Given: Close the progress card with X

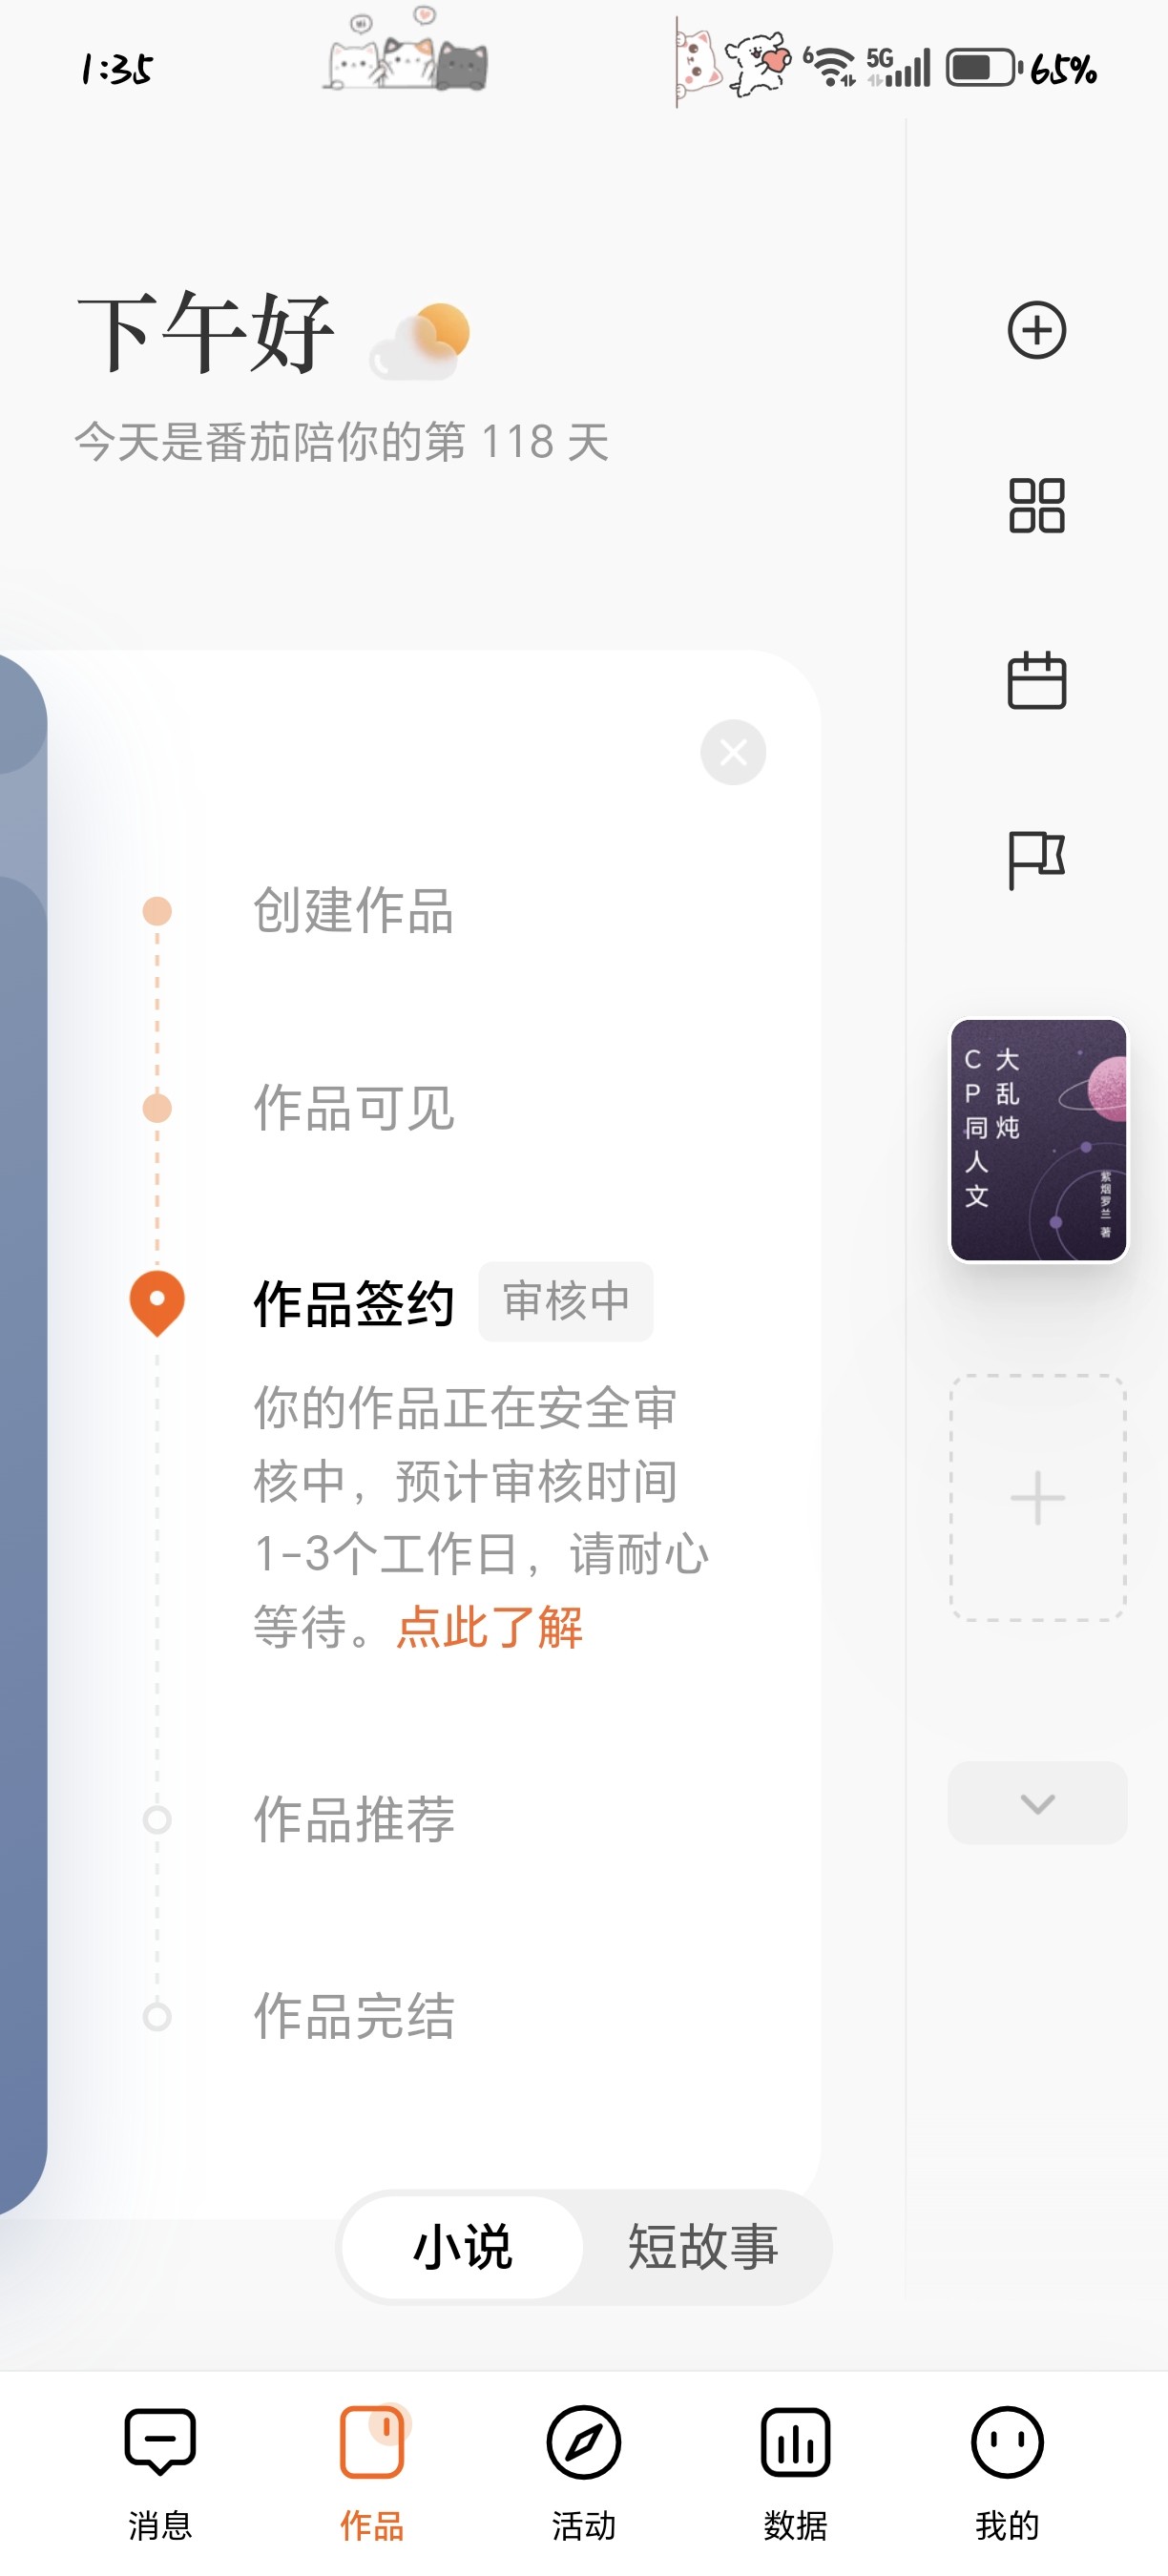Looking at the screenshot, I should 733,752.
